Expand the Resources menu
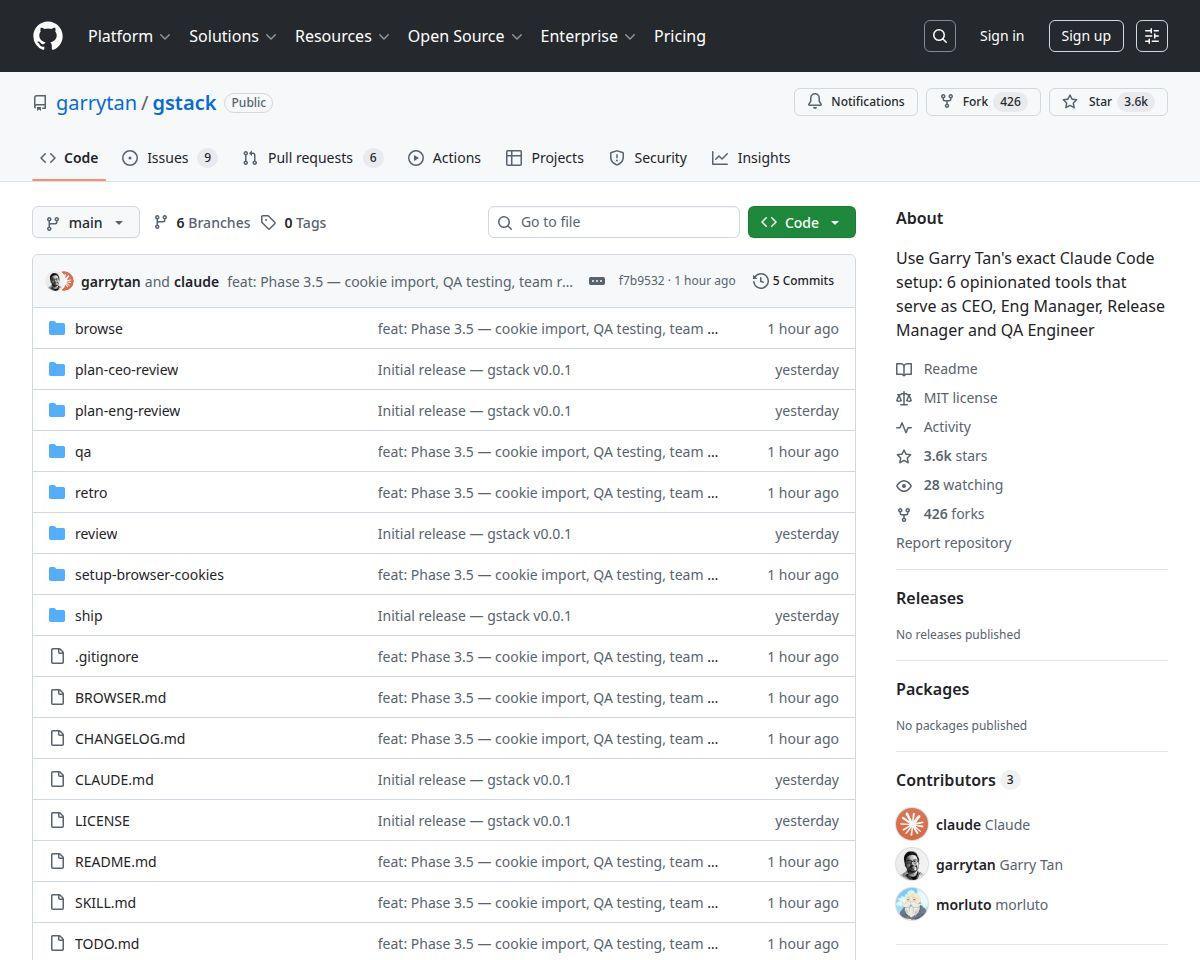The height and width of the screenshot is (960, 1200). coord(342,36)
